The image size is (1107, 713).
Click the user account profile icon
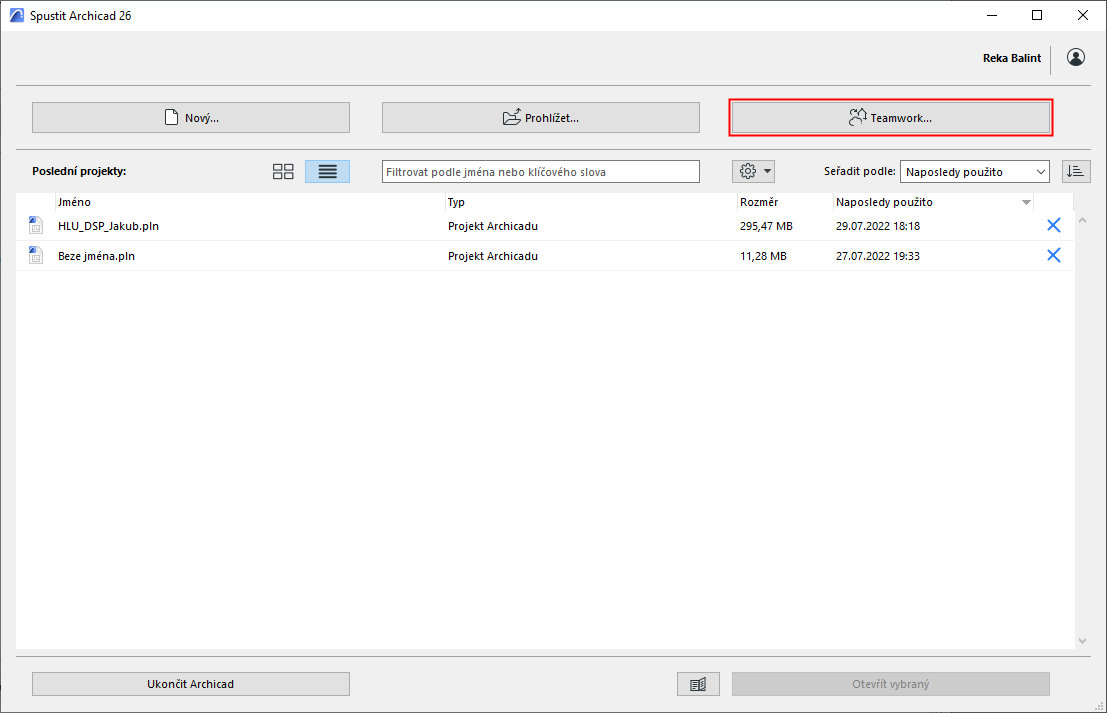1076,57
